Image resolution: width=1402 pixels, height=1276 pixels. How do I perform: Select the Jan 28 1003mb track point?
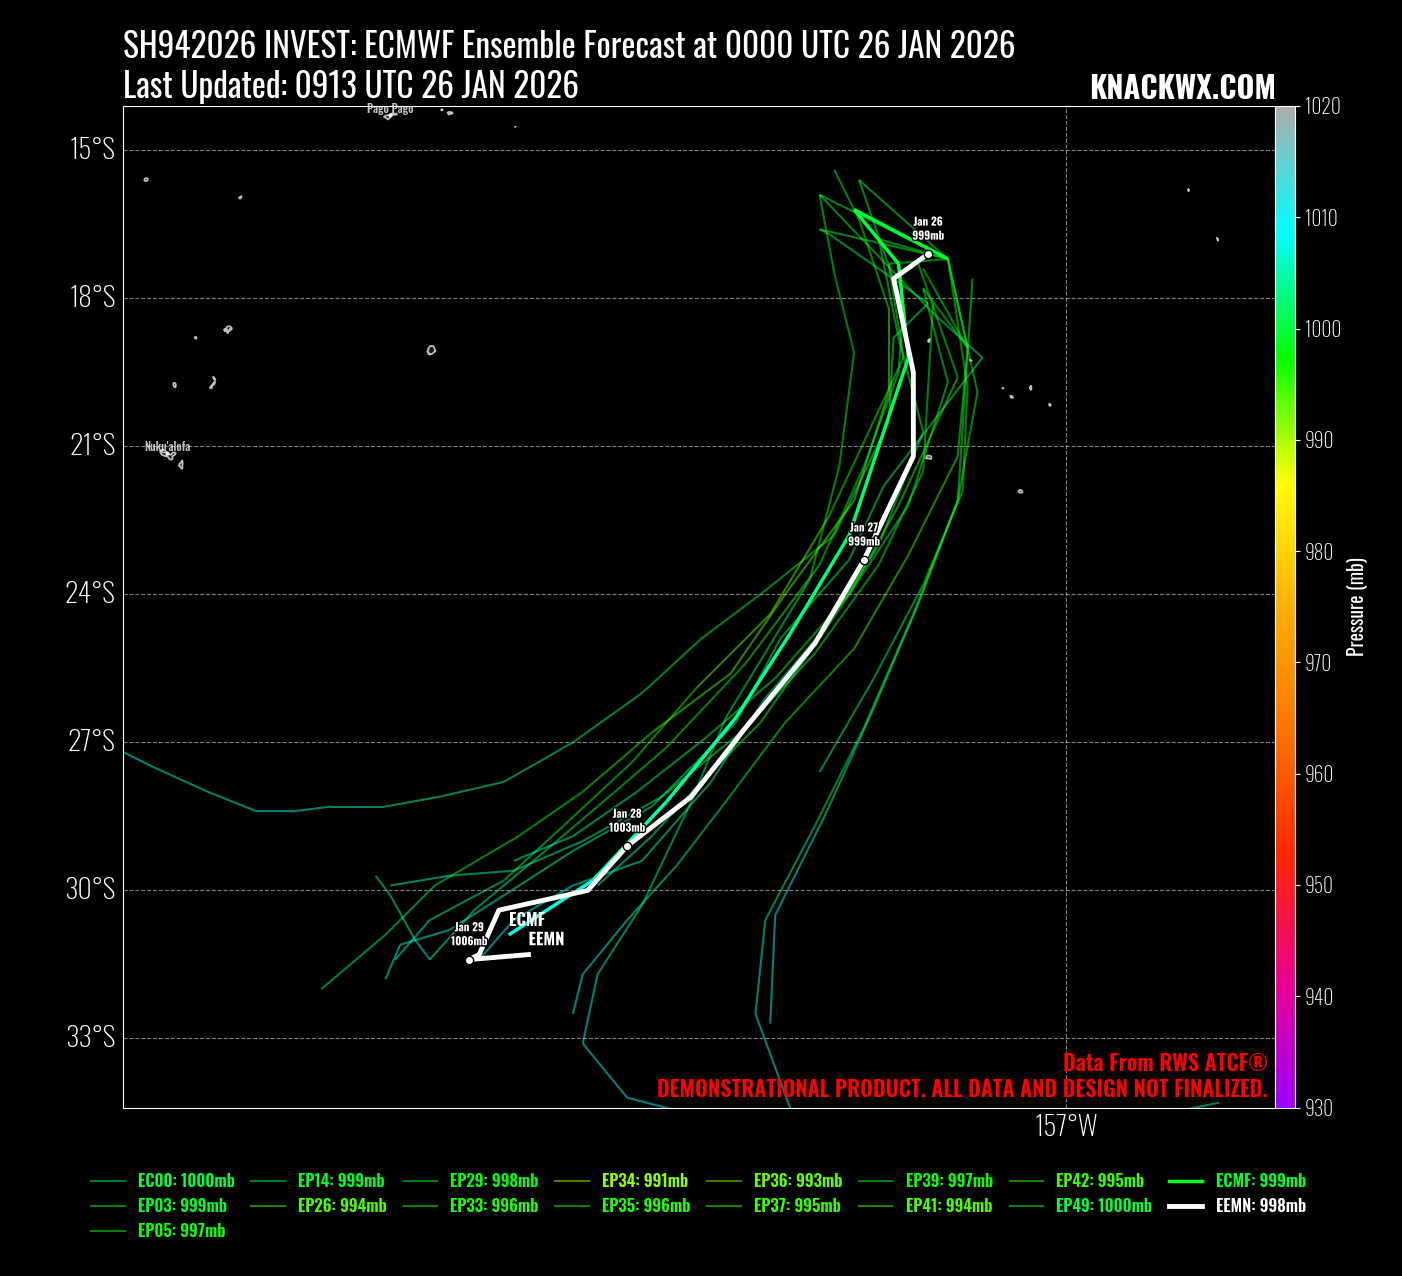(627, 846)
